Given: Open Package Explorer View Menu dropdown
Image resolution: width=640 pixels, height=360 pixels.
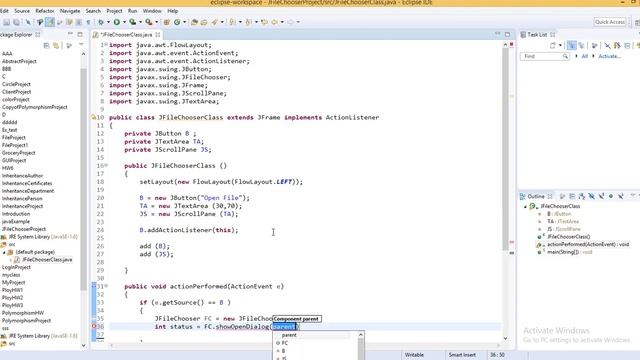Looking at the screenshot, I should [81, 45].
